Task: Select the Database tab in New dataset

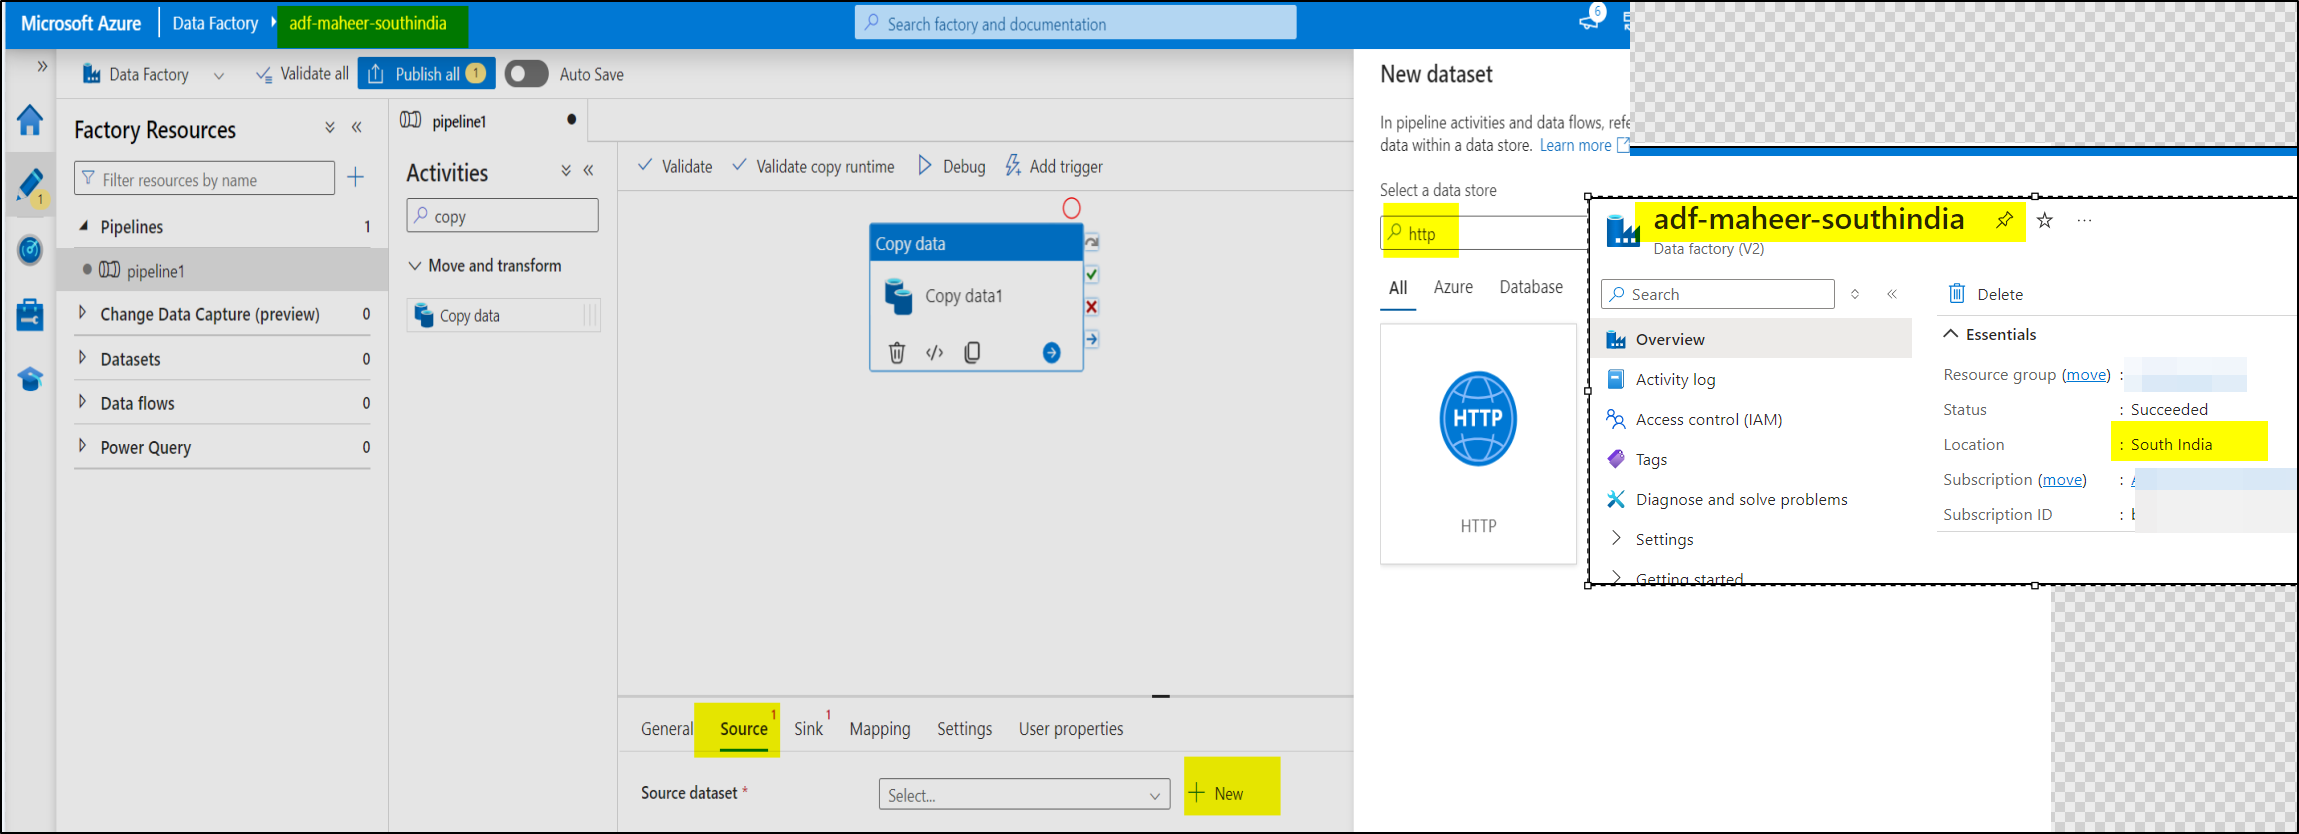Action: tap(1531, 287)
